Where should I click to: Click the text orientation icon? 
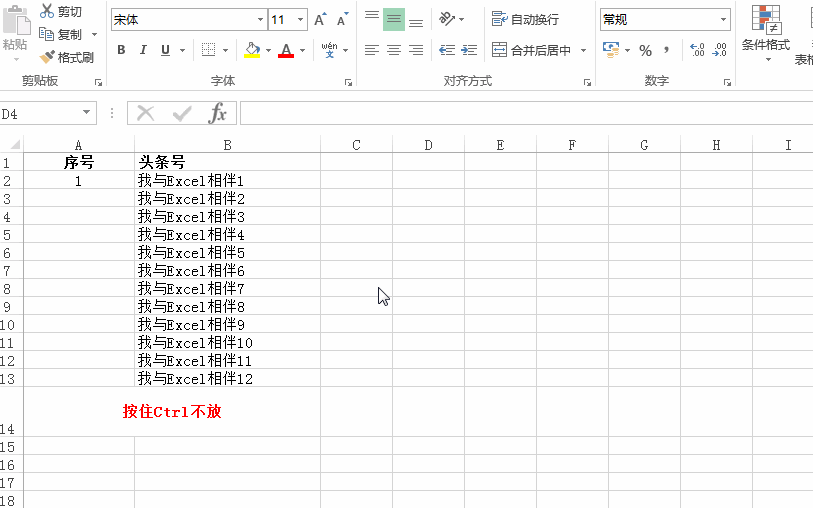click(x=447, y=19)
